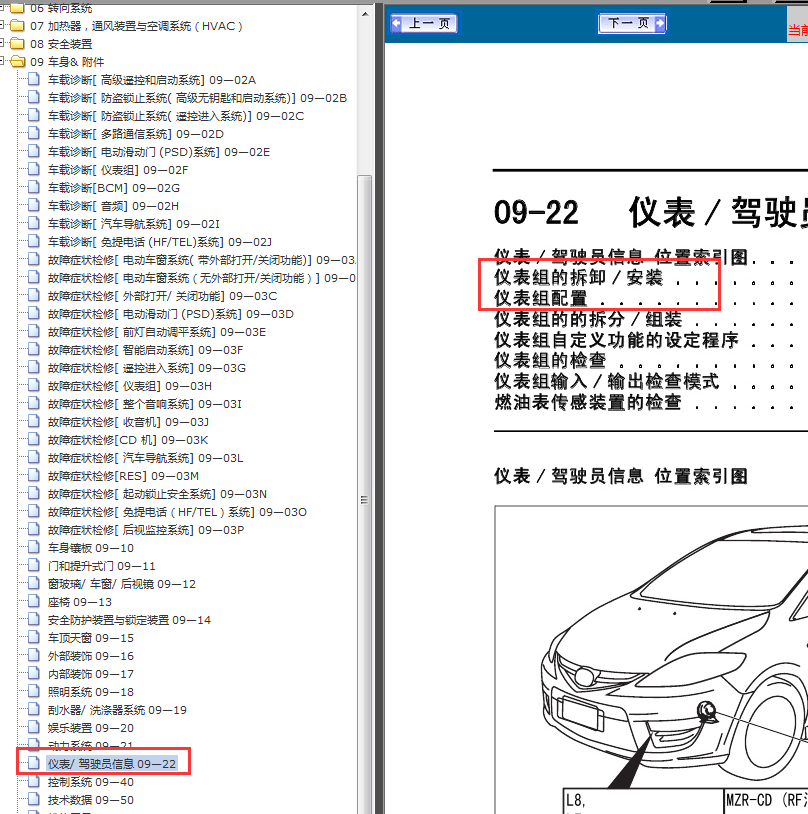Click page icon for 音频 09-02H
This screenshot has width=808, height=814.
[x=34, y=205]
